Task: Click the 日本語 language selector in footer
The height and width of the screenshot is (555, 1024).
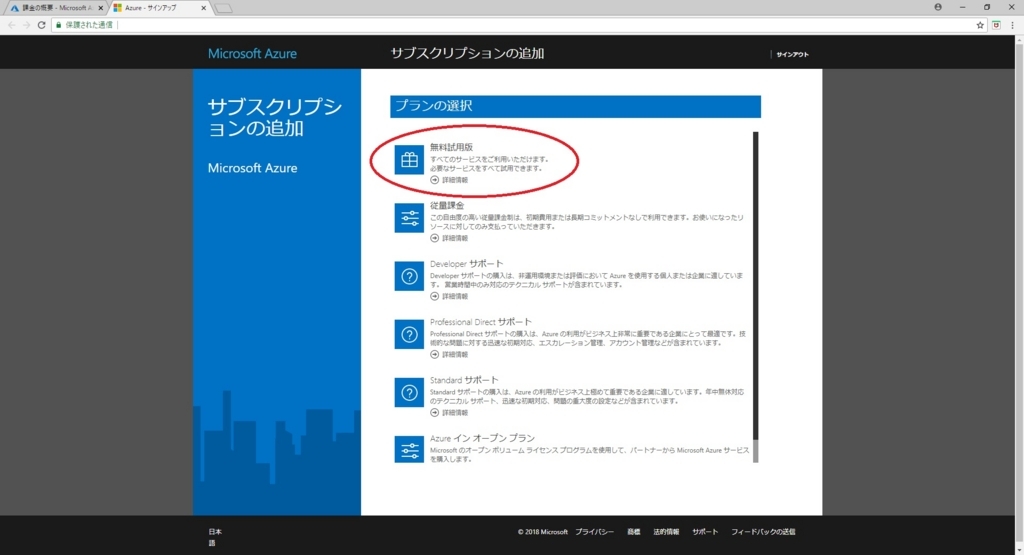Action: click(x=215, y=537)
